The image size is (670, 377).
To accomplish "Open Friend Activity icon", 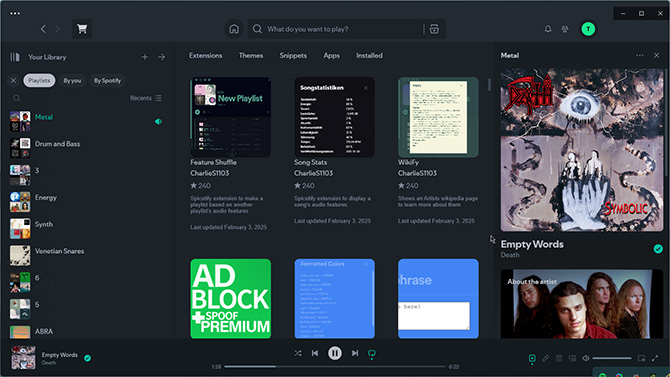I will tap(565, 29).
